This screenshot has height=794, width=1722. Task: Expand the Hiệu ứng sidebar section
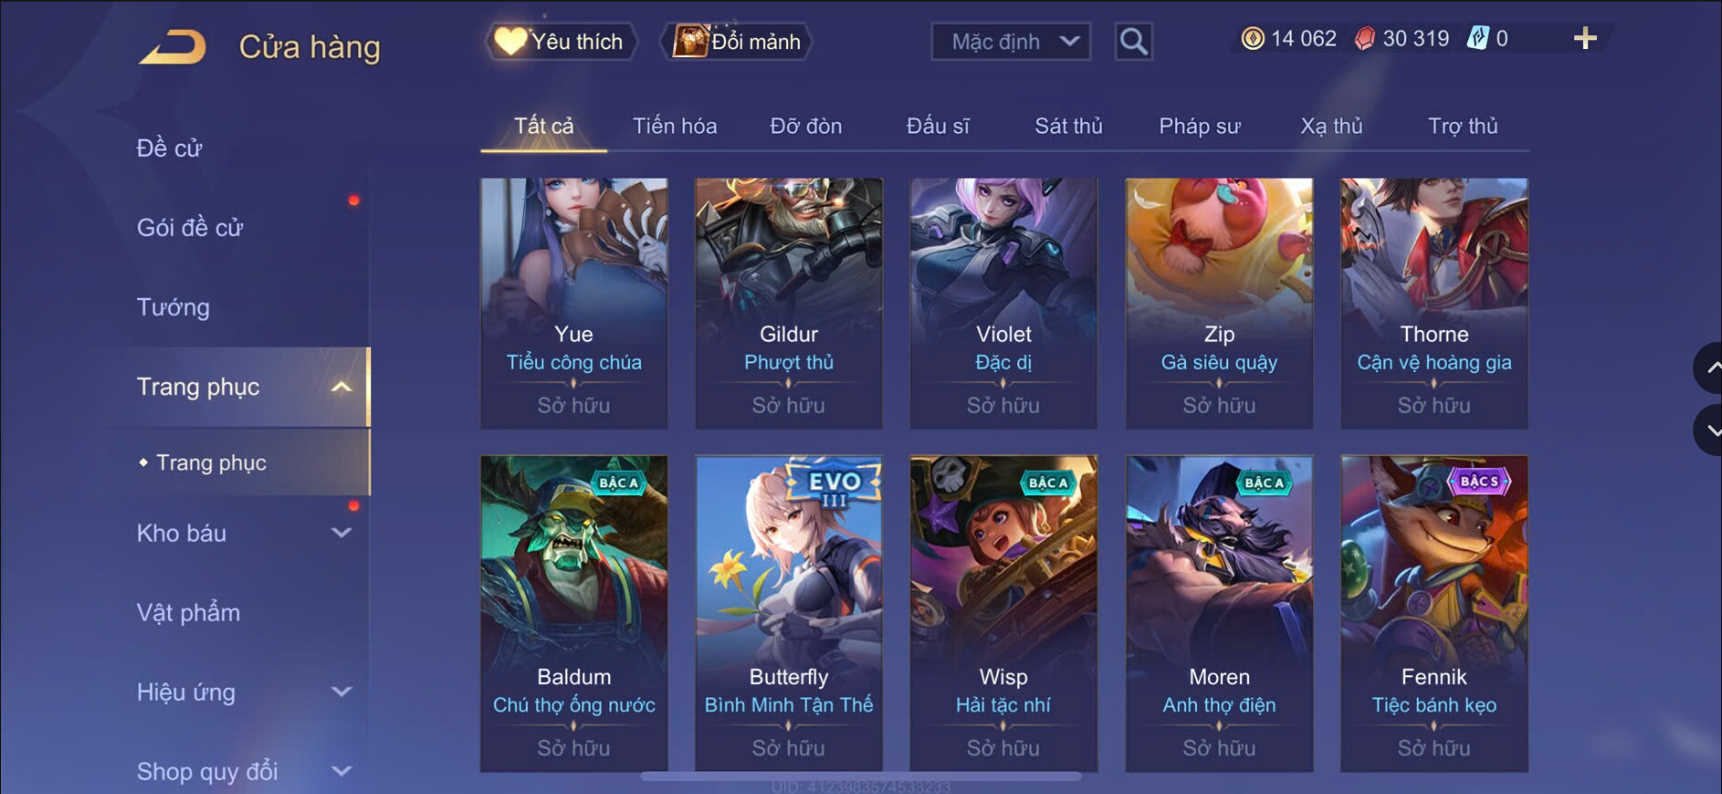pos(341,692)
